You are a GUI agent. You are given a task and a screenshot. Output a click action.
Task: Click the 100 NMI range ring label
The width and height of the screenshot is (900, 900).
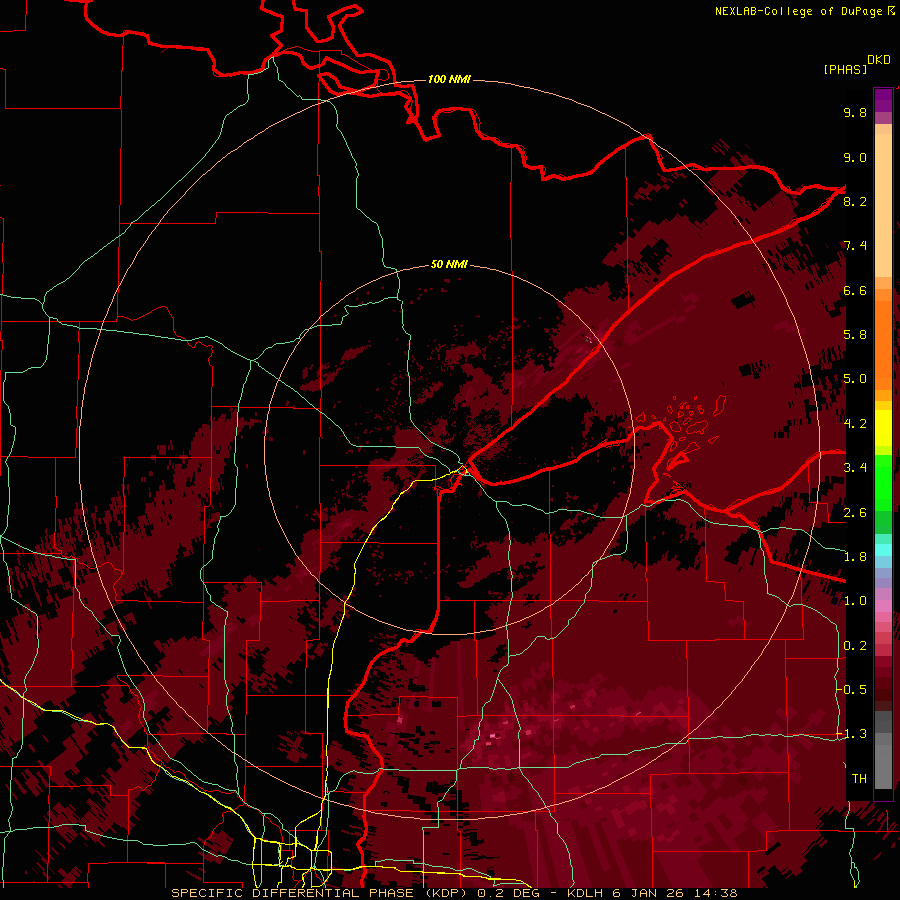point(449,79)
